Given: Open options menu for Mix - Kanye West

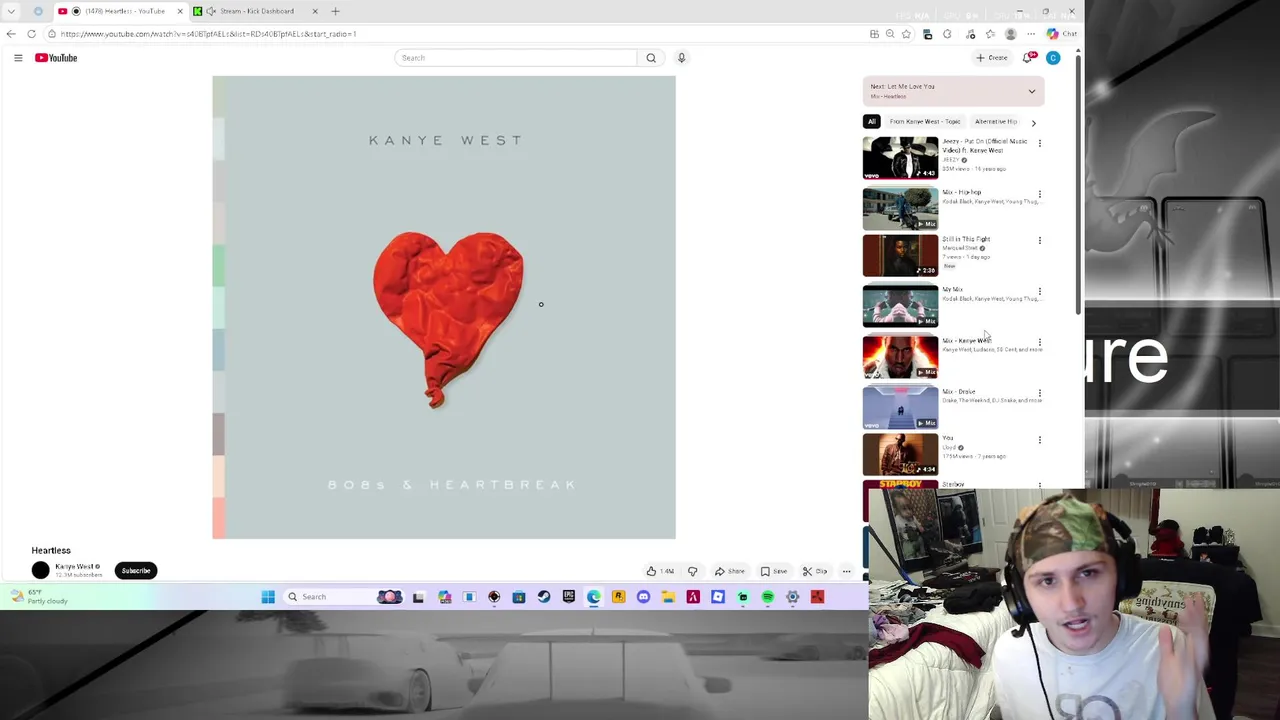Looking at the screenshot, I should (x=1039, y=343).
